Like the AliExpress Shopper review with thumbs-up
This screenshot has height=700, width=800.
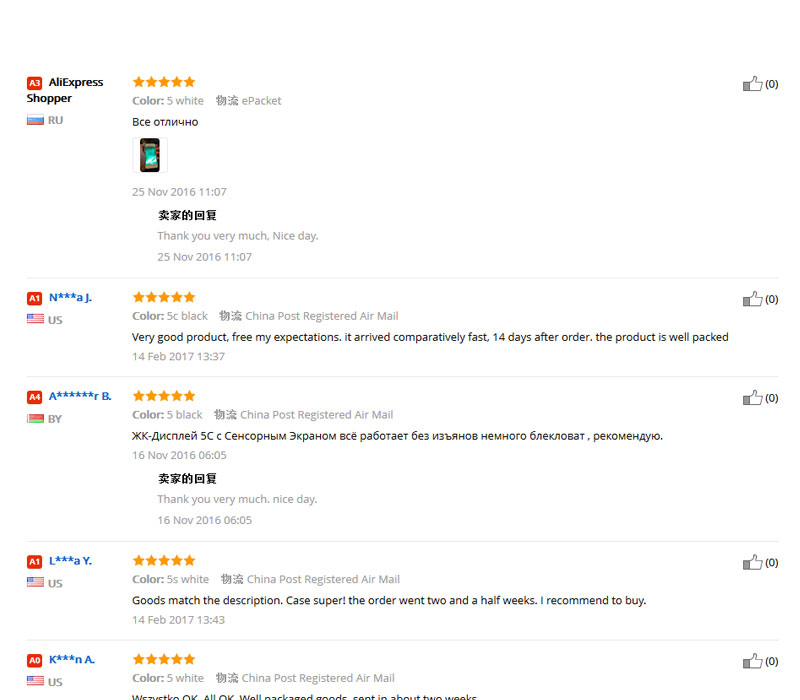click(x=752, y=84)
